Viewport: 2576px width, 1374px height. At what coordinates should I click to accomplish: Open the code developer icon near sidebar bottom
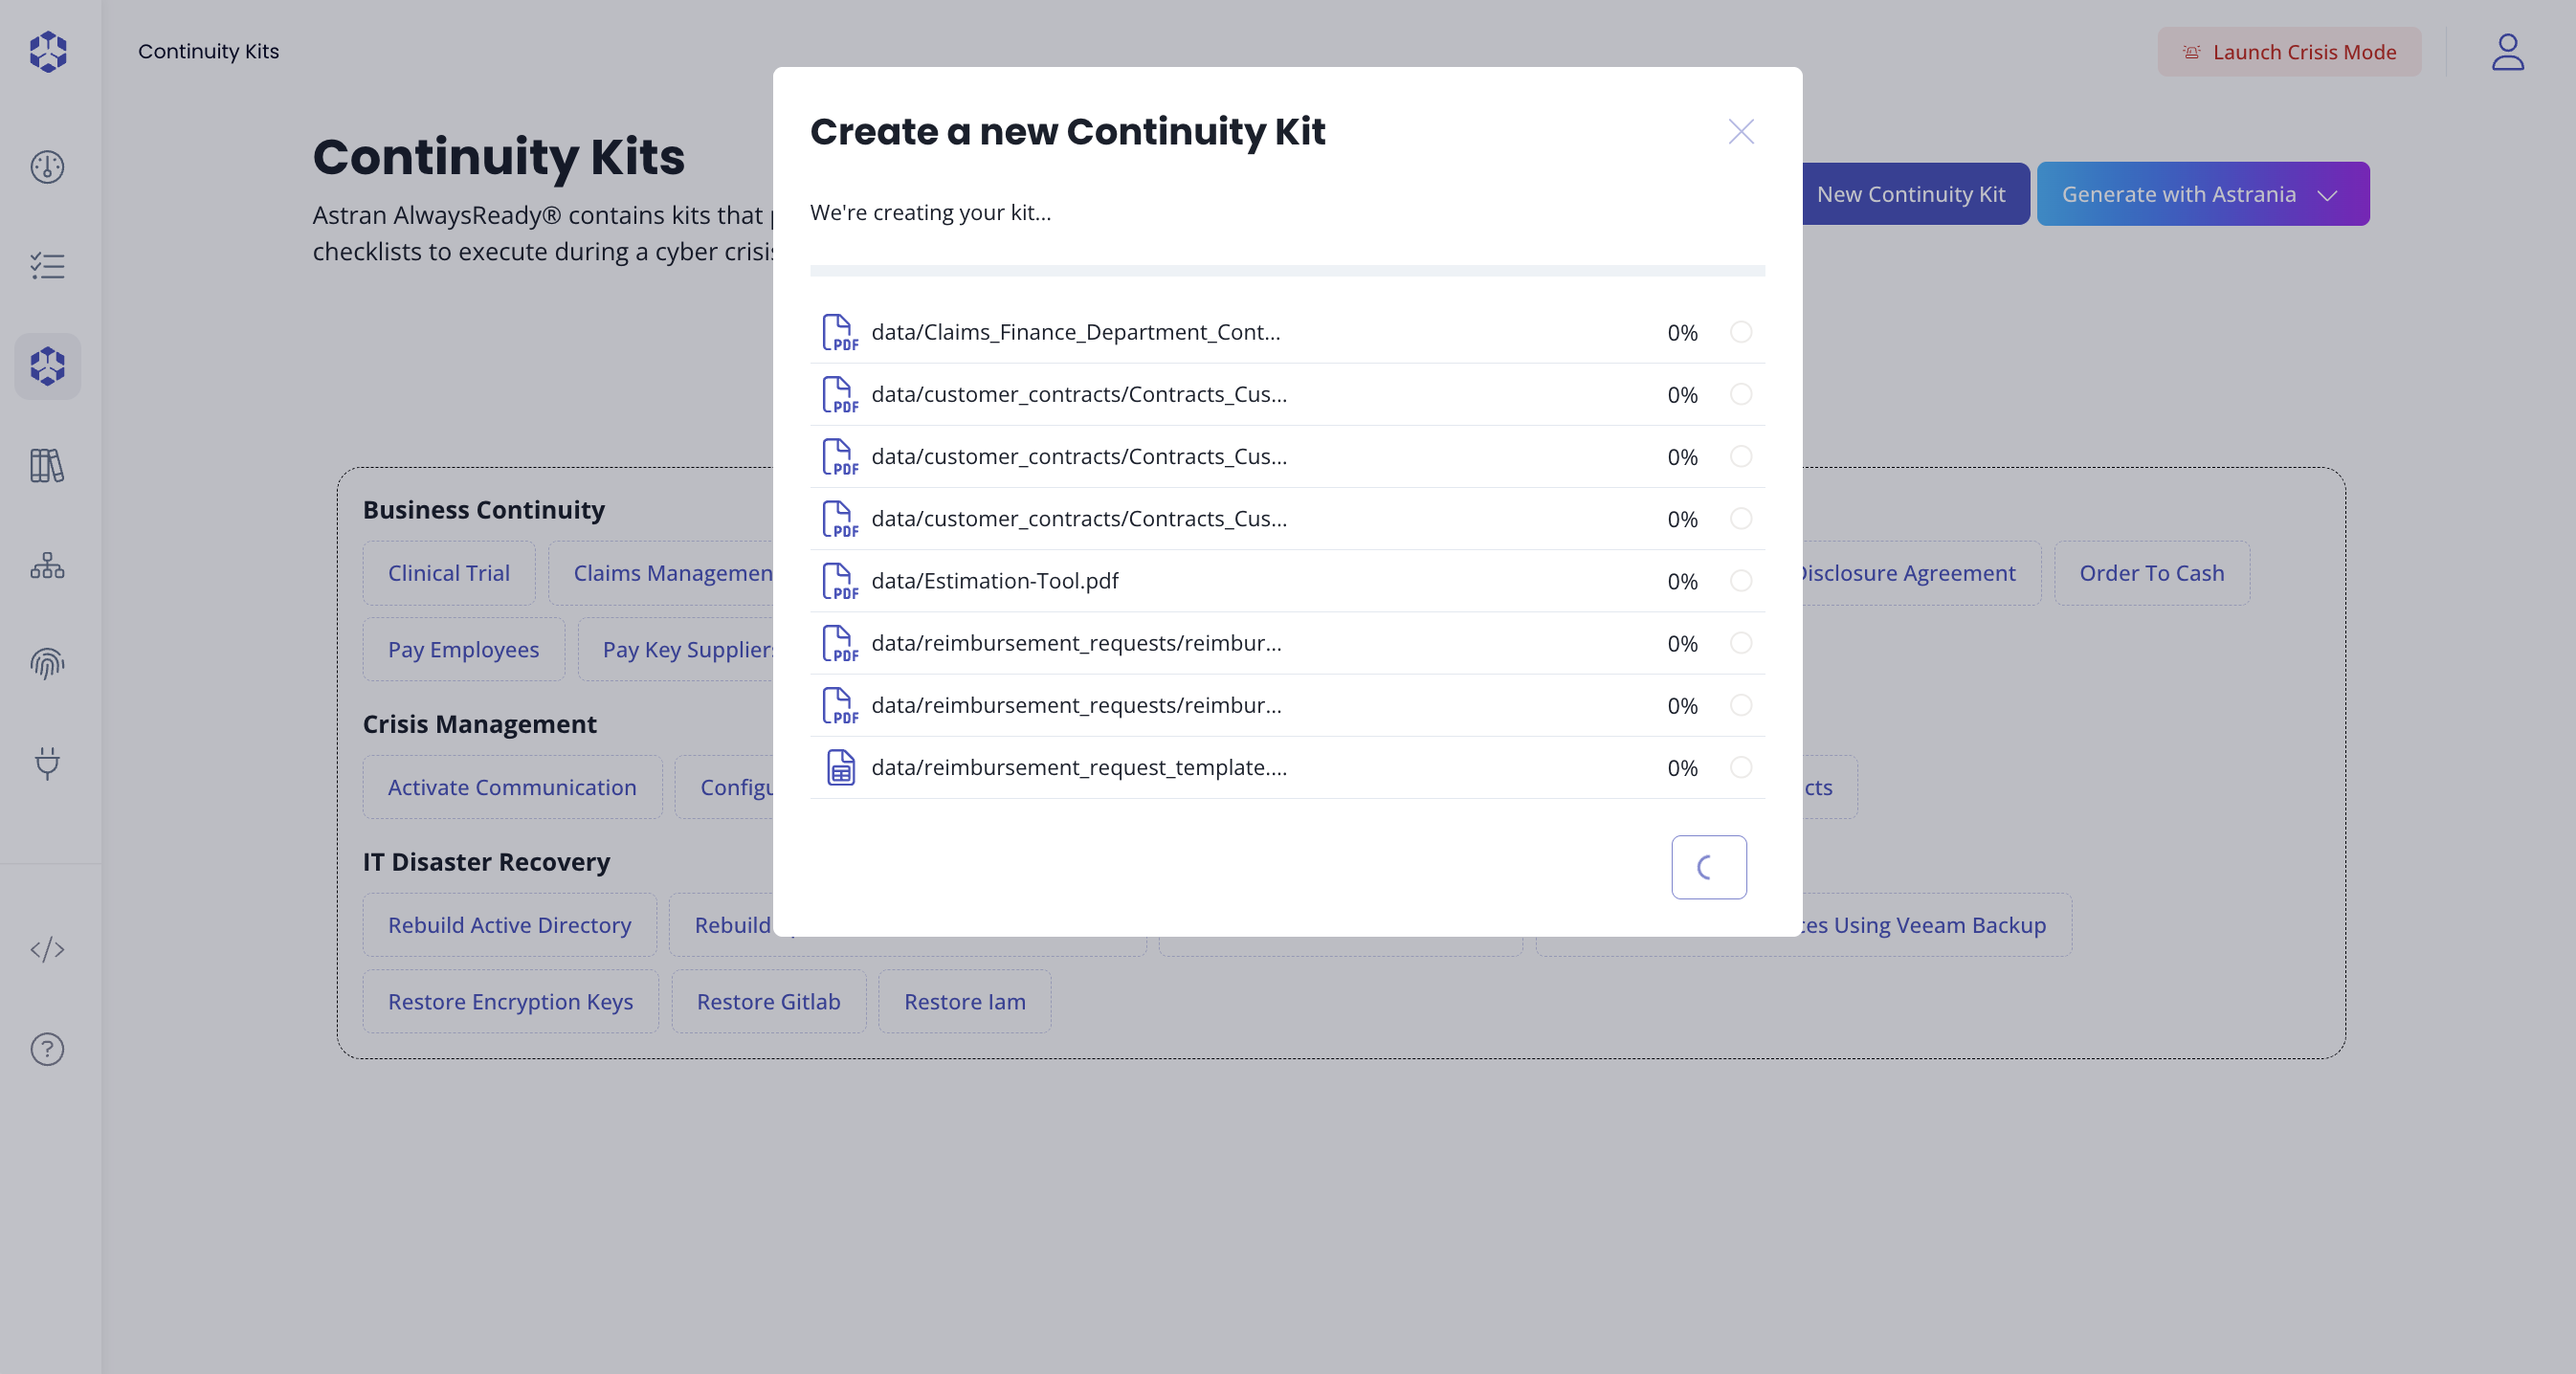point(47,950)
